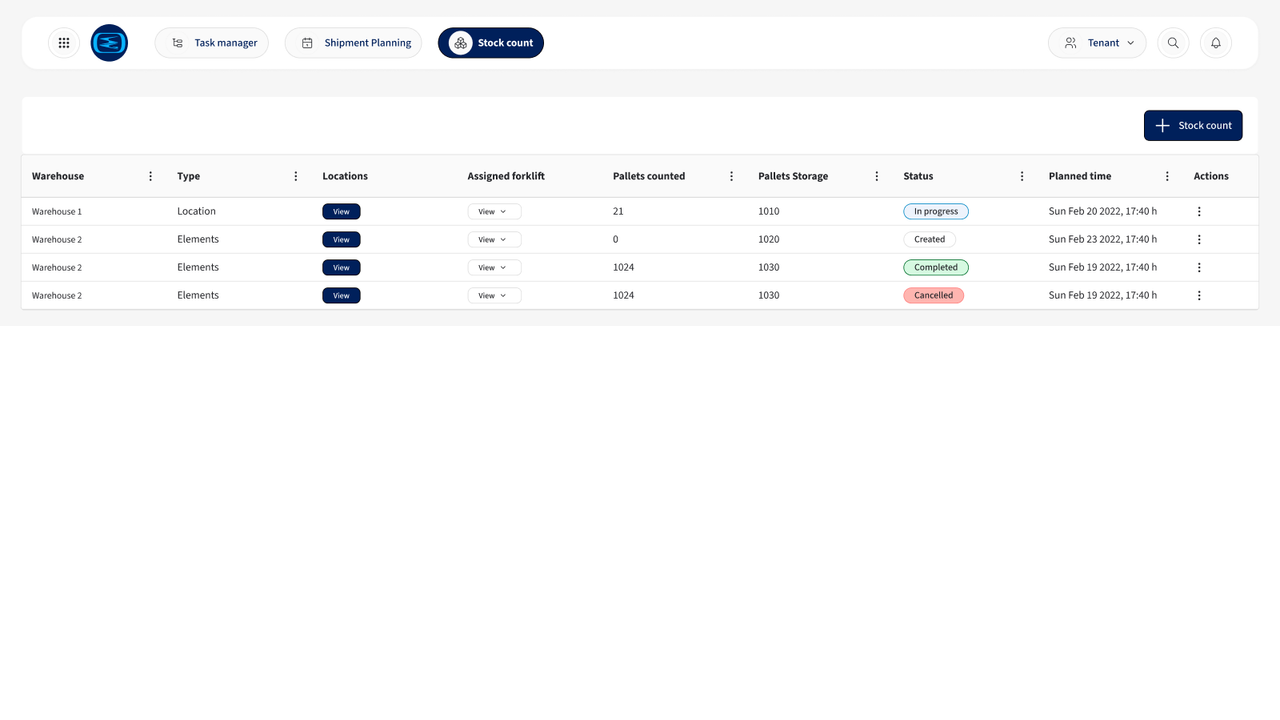Image resolution: width=1280 pixels, height=720 pixels.
Task: Expand forklift View dropdown in Created row
Action: coord(494,239)
